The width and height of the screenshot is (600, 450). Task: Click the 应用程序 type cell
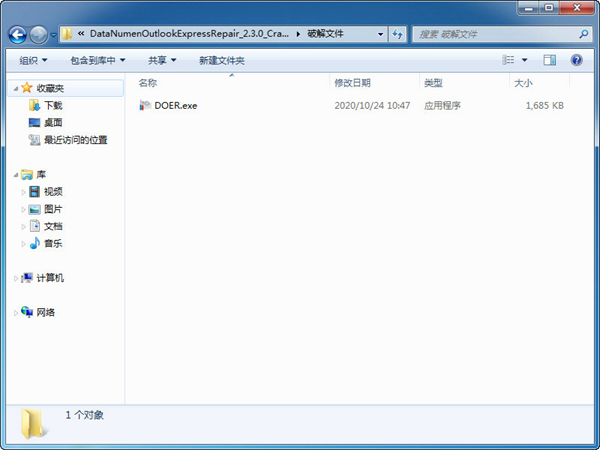442,106
